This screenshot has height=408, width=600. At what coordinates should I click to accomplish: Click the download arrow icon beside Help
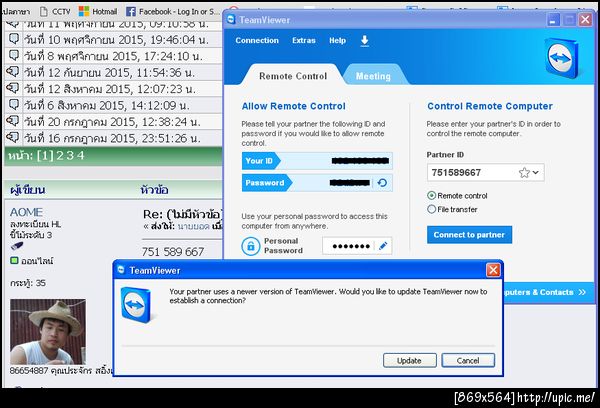(x=364, y=41)
